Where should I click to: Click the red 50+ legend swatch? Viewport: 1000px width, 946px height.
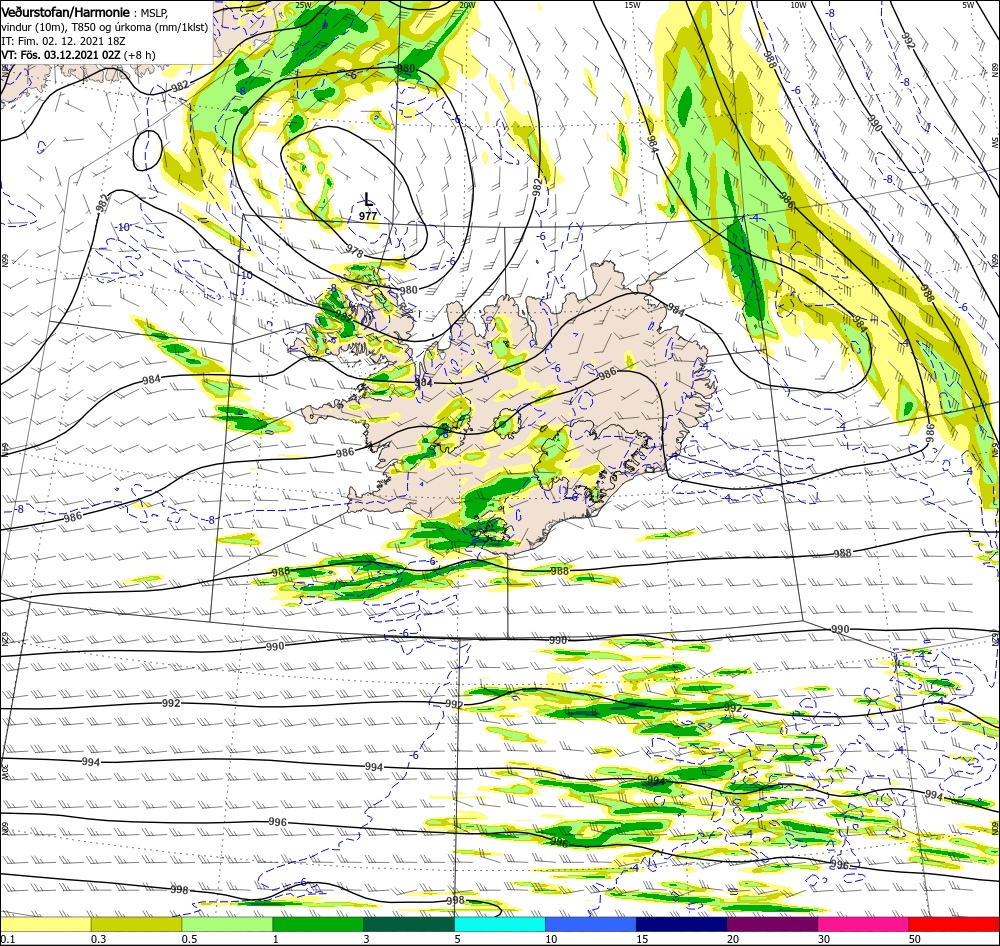pyautogui.click(x=954, y=924)
